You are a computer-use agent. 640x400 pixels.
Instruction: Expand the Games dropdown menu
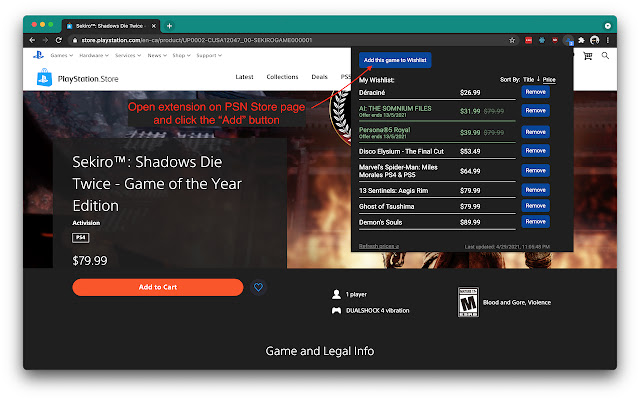pyautogui.click(x=61, y=55)
